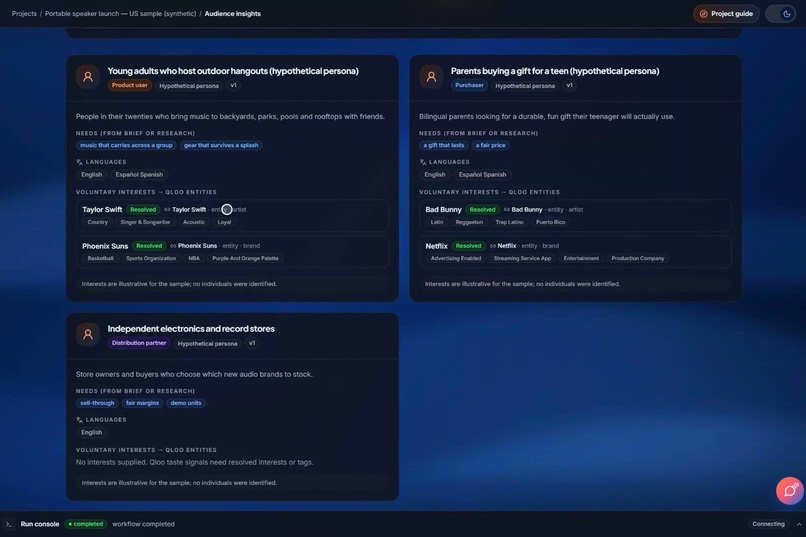Screen dimensions: 806x537
Task: Select 'gear that survives a splash' tag
Action: (x=221, y=145)
